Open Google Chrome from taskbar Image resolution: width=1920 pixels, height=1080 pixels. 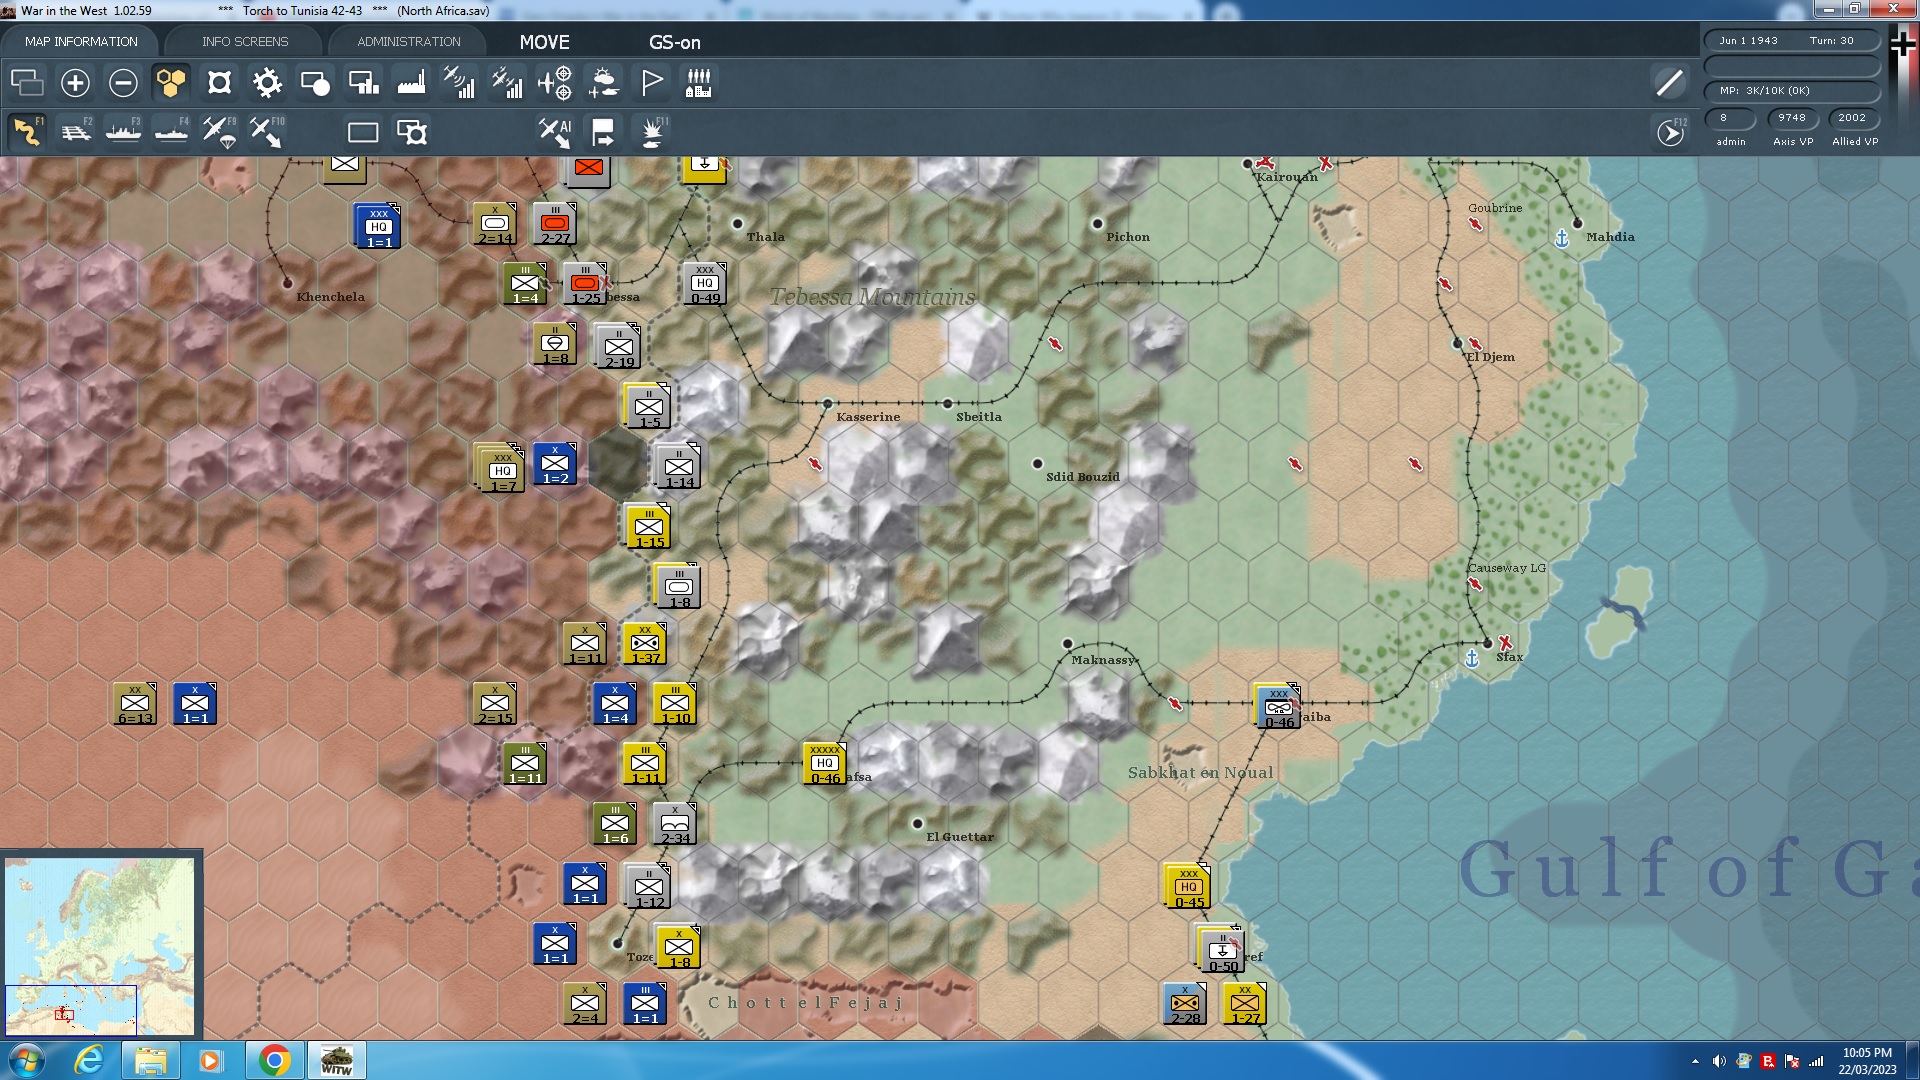click(x=274, y=1060)
